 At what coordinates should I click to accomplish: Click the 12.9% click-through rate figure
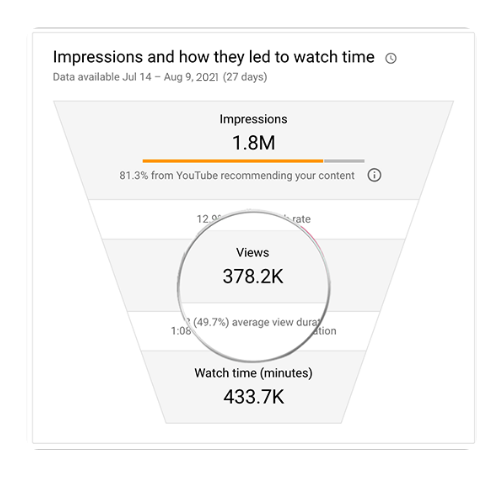(x=209, y=219)
